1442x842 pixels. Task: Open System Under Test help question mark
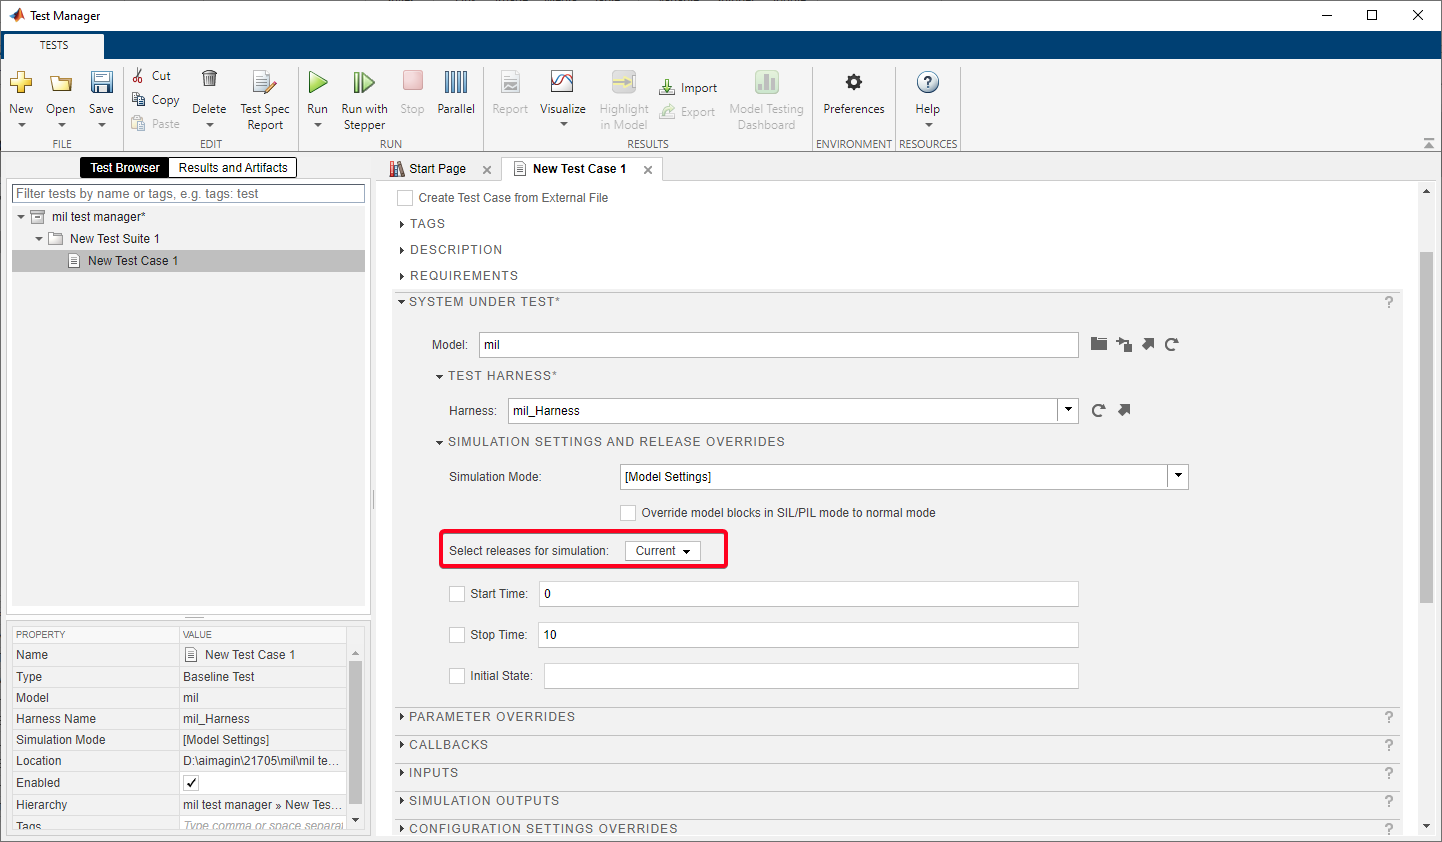coord(1389,302)
